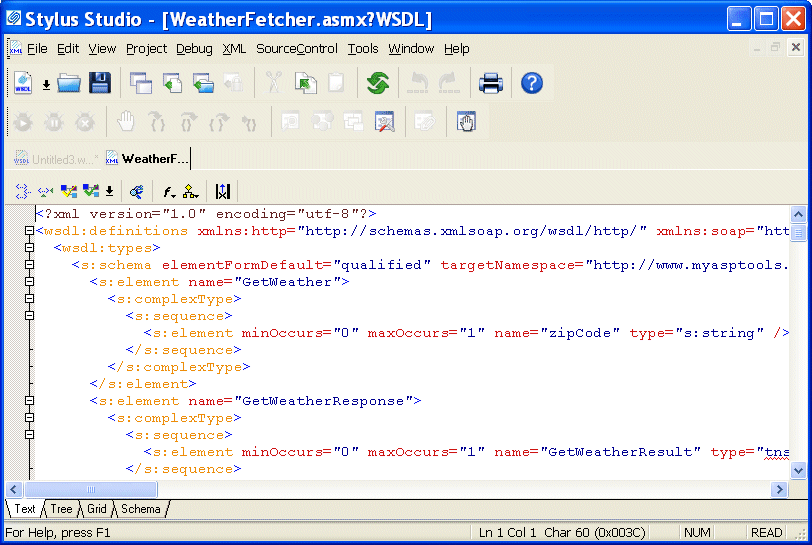This screenshot has width=812, height=545.
Task: Open the new document dropdown arrow
Action: coord(46,85)
